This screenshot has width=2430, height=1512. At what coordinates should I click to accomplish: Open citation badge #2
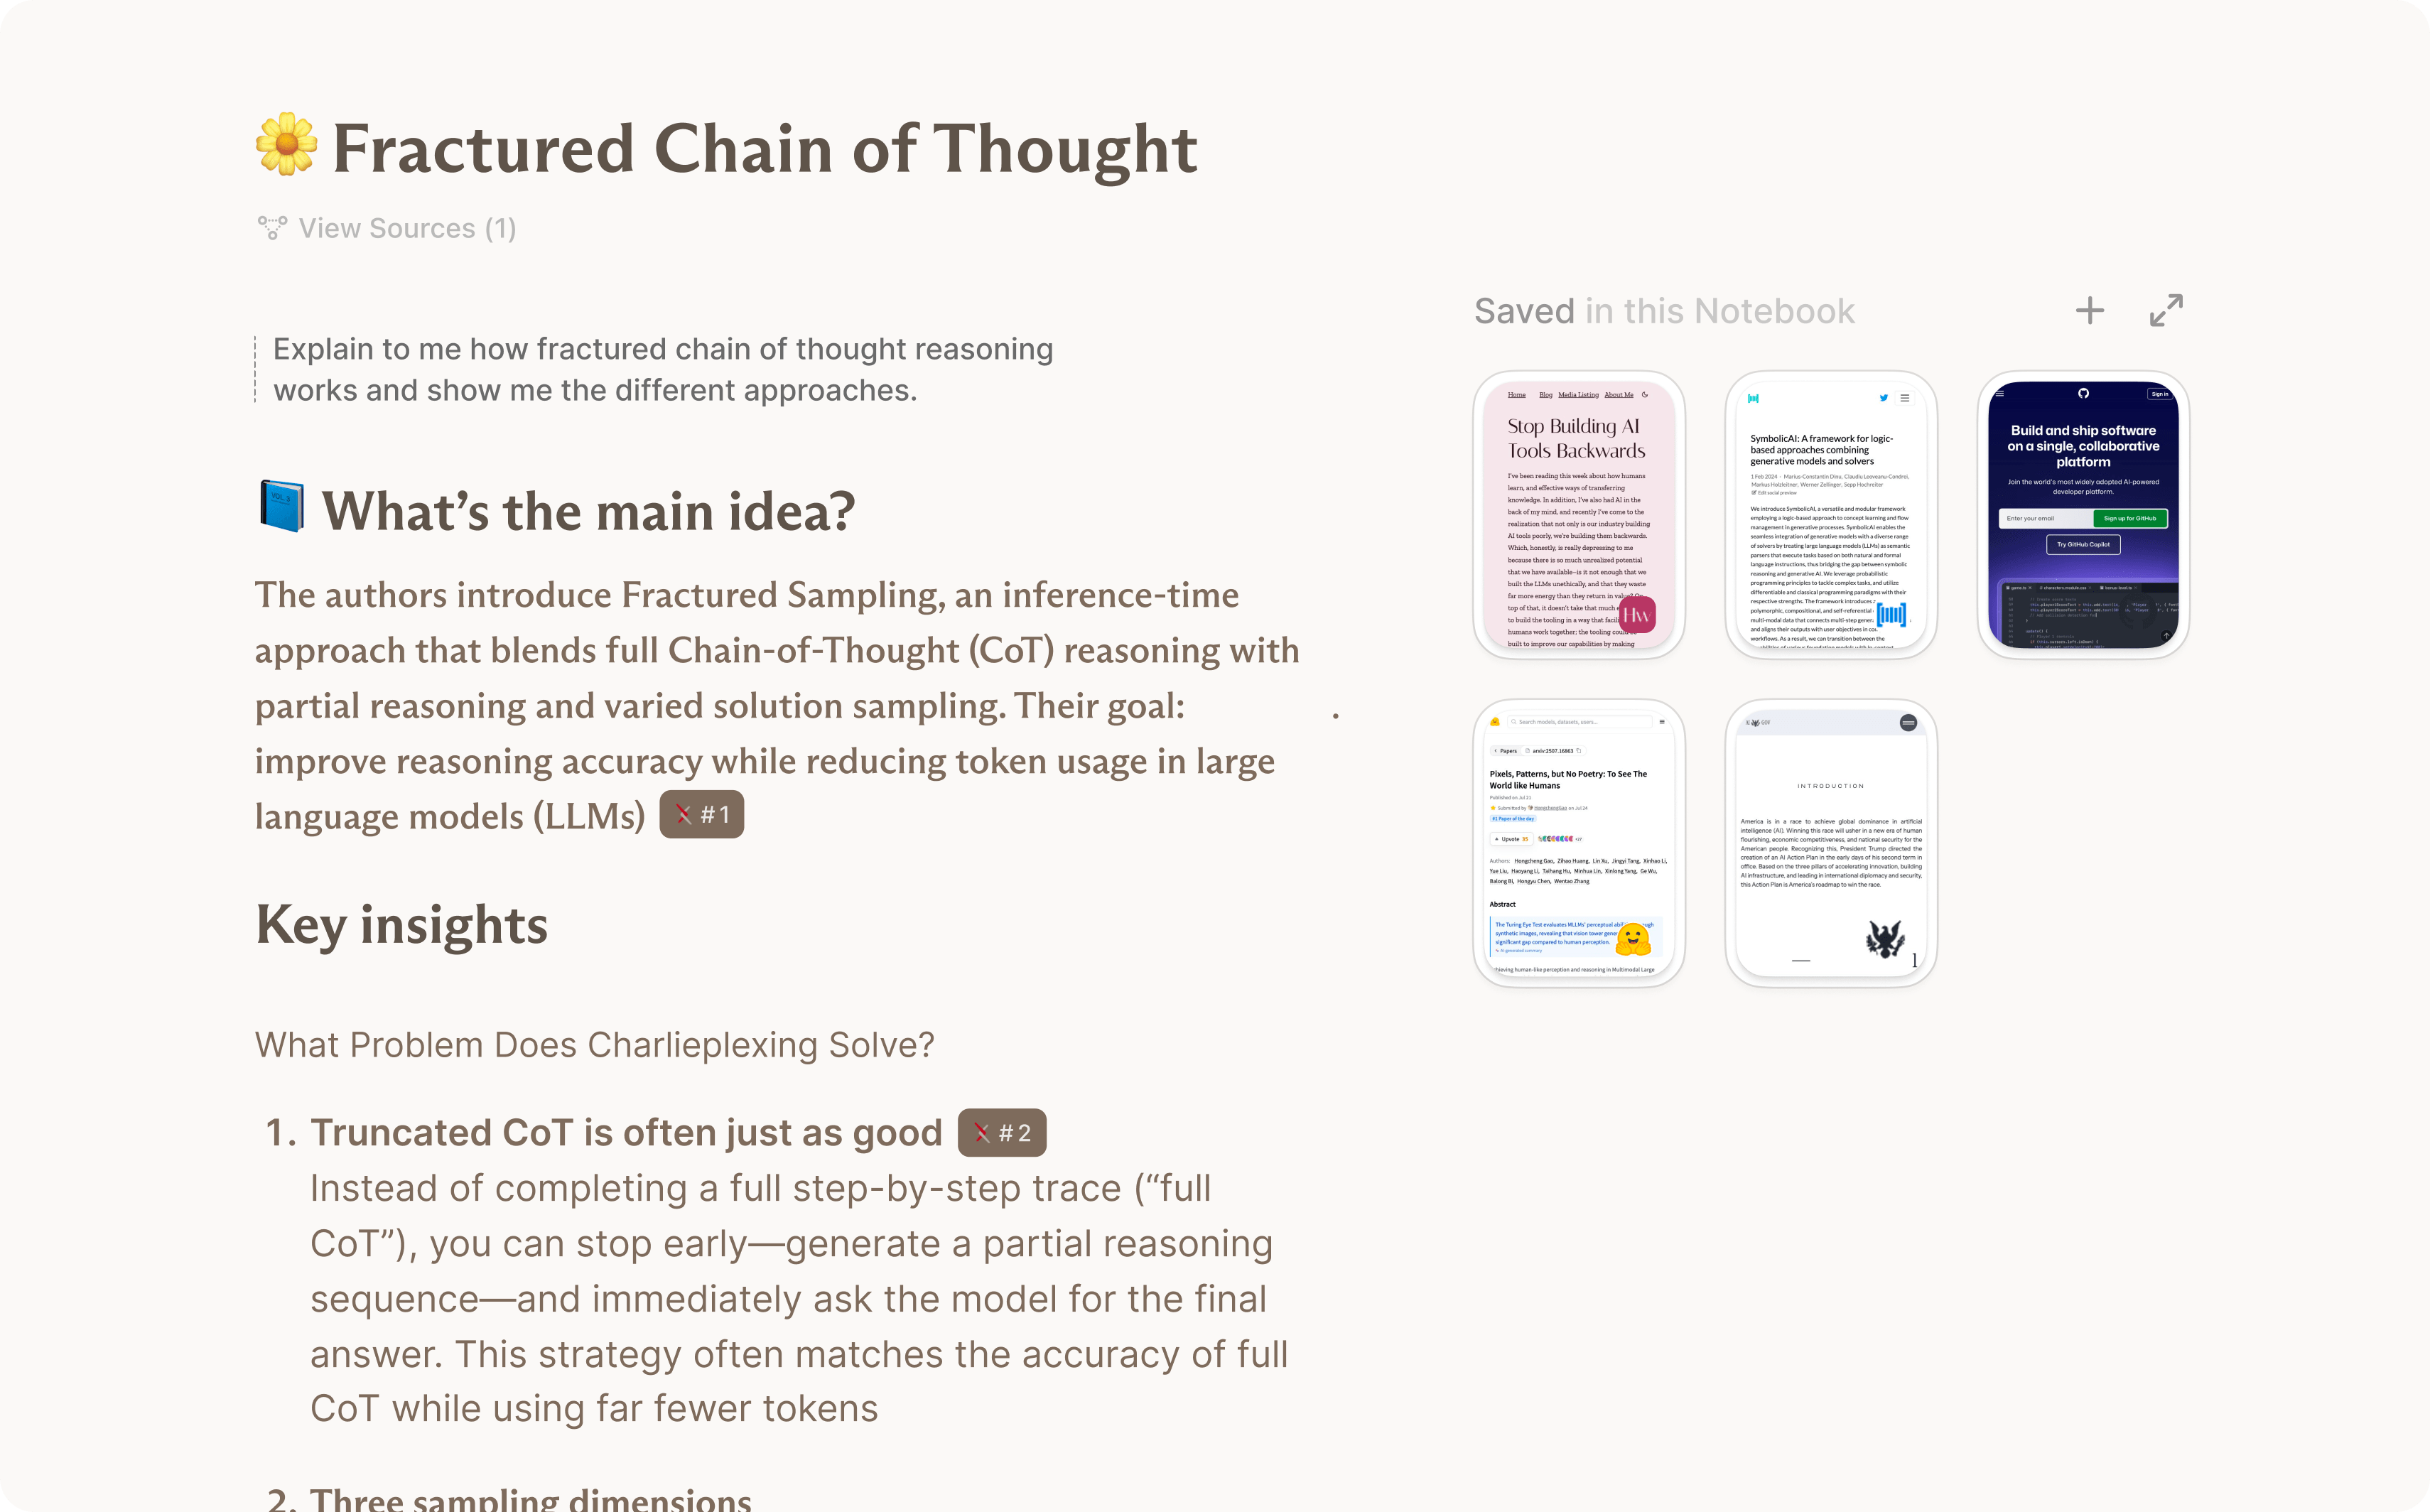point(1001,1133)
